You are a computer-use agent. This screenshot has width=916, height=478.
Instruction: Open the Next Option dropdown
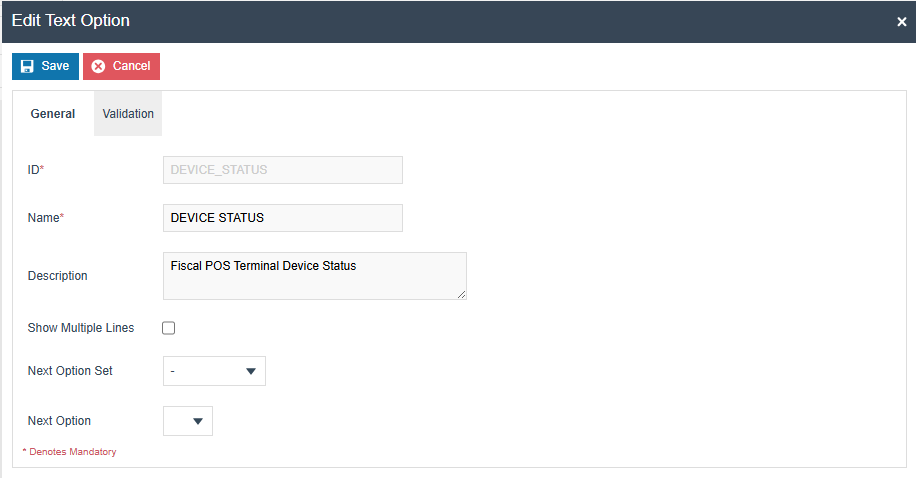[188, 421]
